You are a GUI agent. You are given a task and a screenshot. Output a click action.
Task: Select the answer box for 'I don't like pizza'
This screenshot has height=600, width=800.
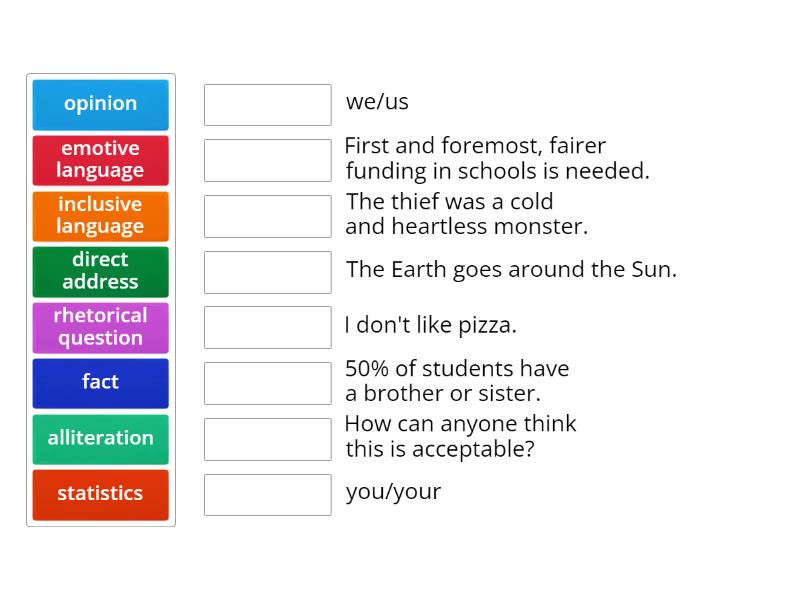(x=267, y=327)
